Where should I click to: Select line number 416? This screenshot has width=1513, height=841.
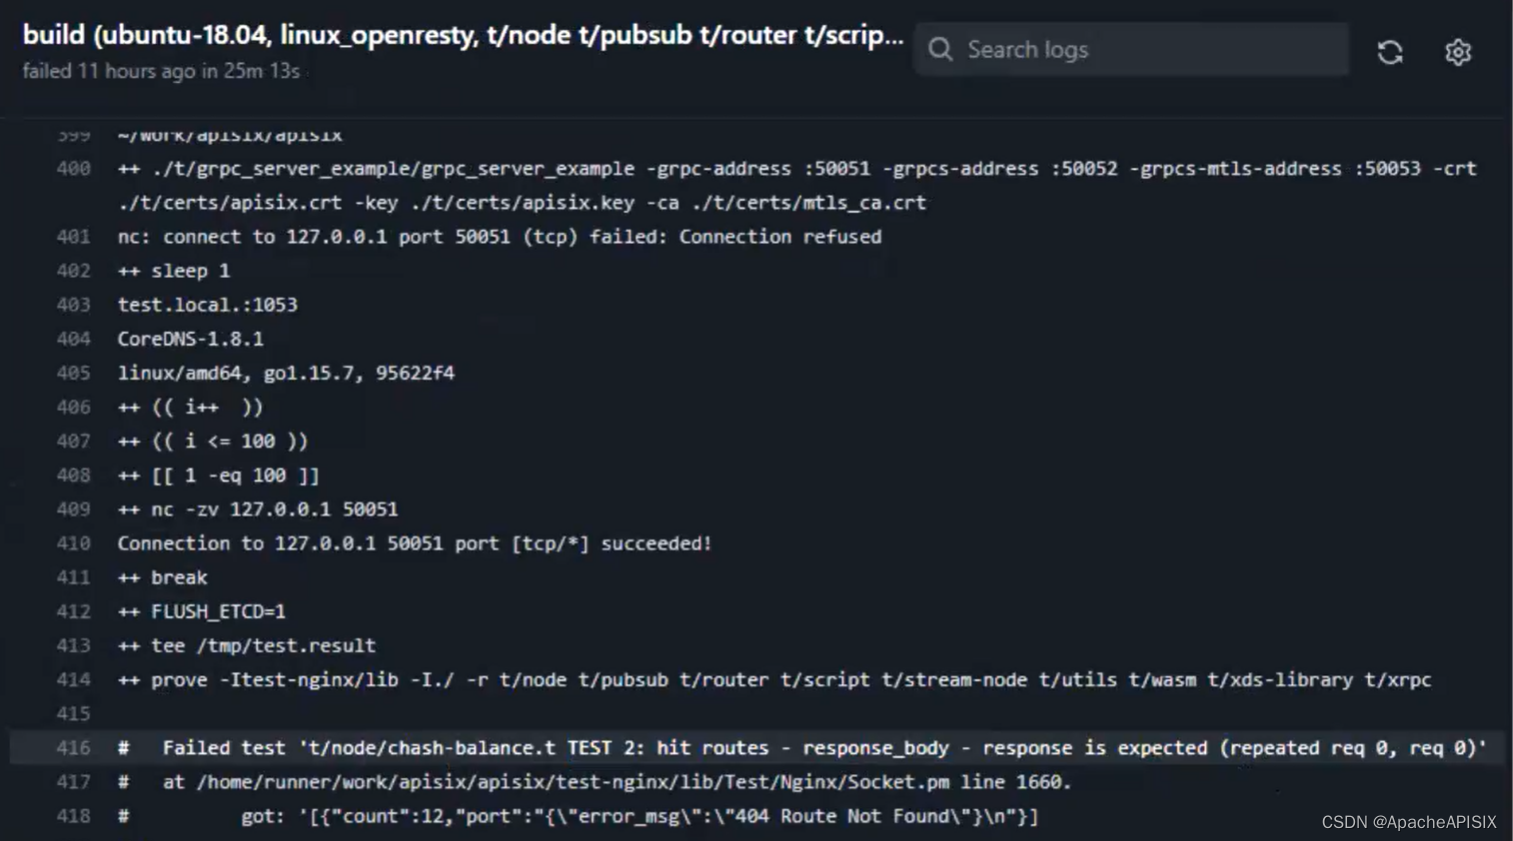(x=73, y=748)
